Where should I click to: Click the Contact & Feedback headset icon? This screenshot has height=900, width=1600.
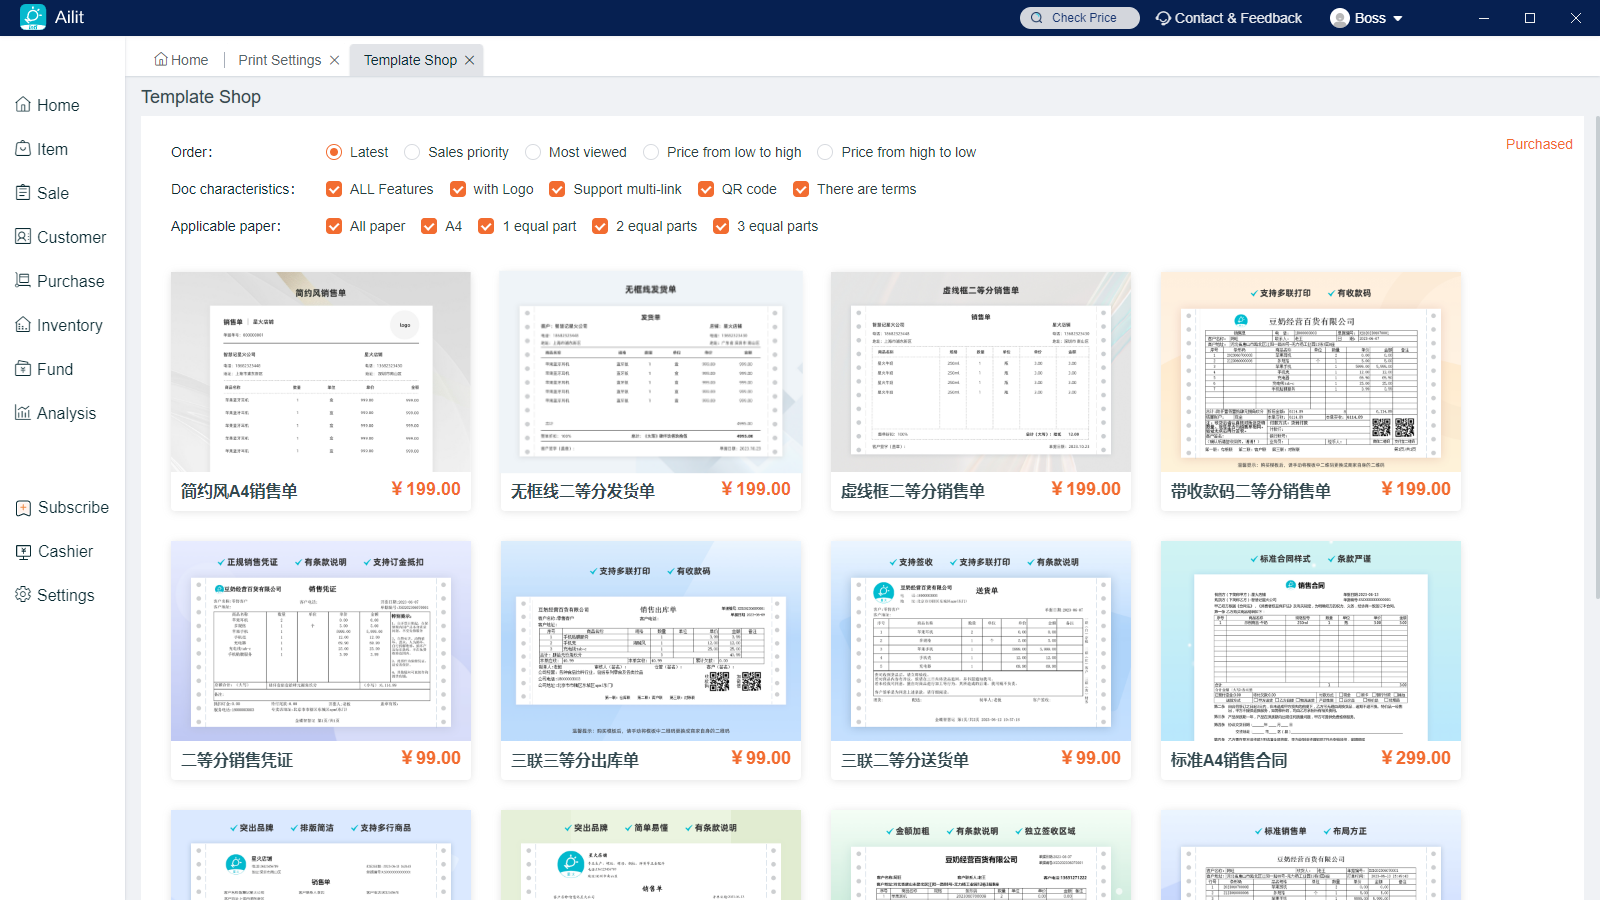click(x=1163, y=18)
